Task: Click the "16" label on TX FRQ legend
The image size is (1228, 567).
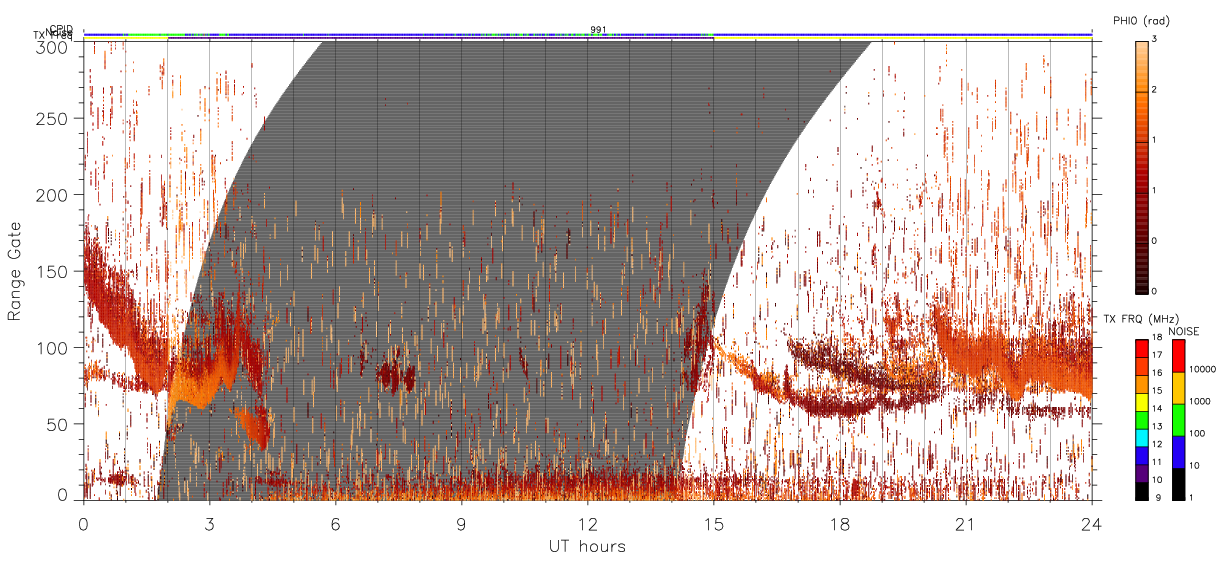Action: 1157,372
